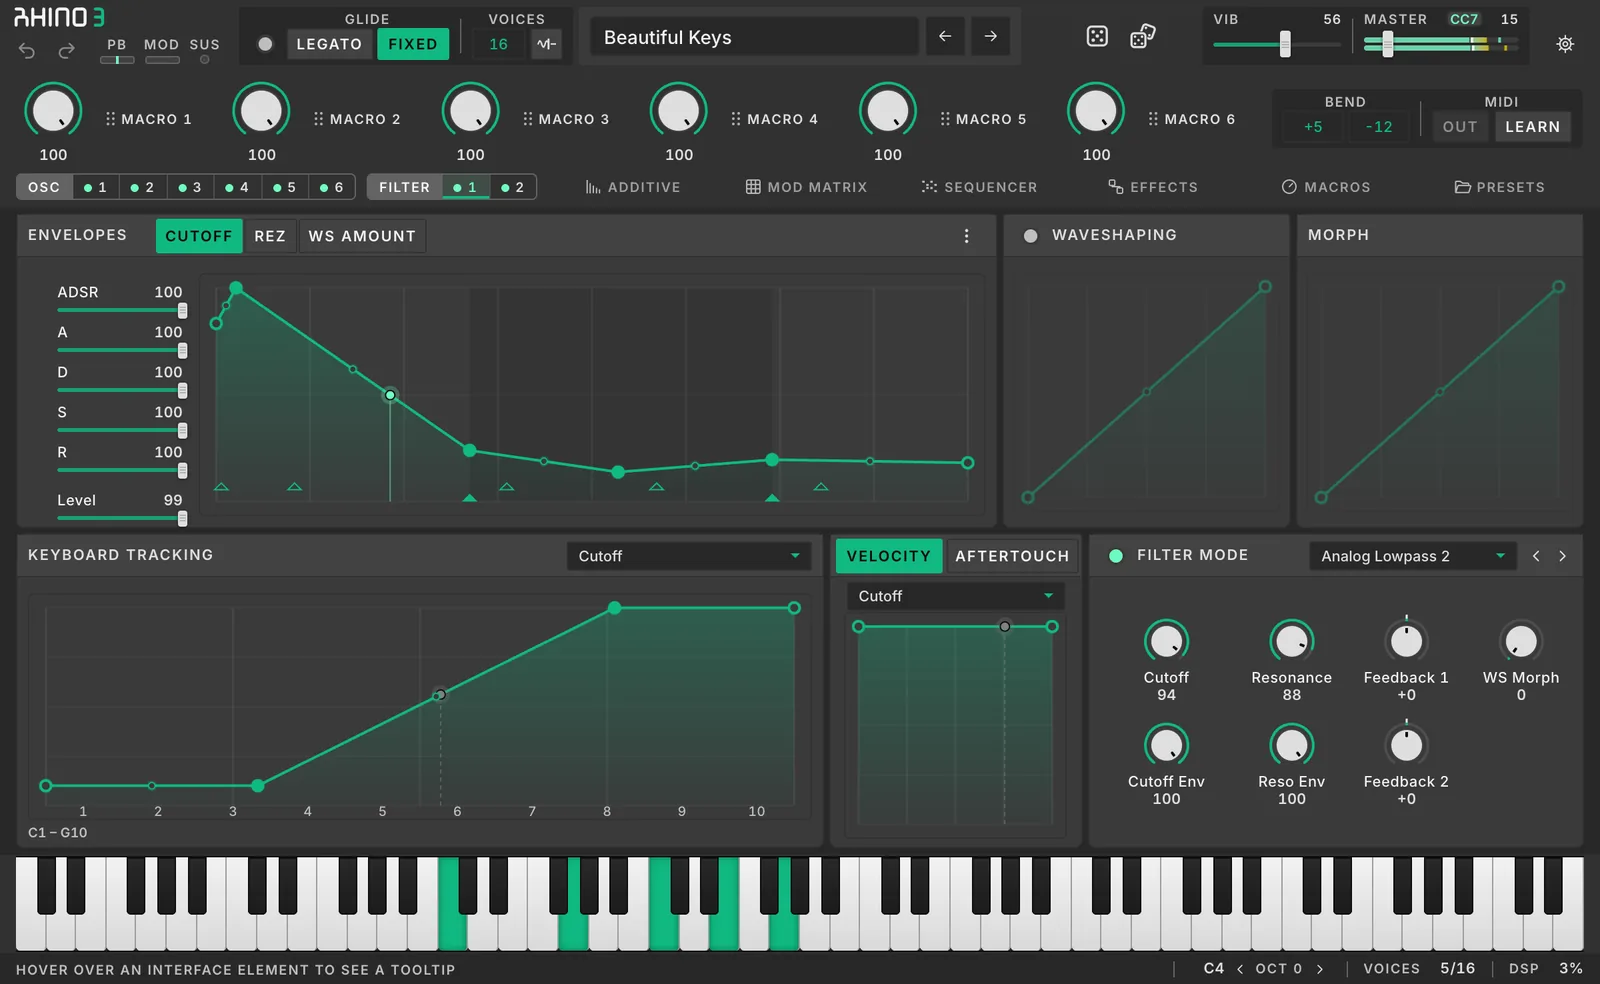
Task: Select the WS Amount envelope button
Action: (362, 236)
